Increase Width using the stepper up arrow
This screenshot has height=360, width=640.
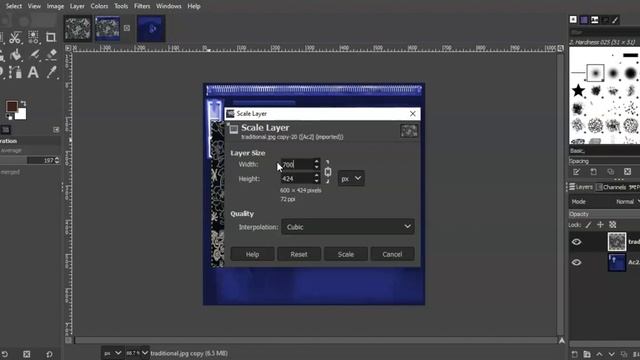pyautogui.click(x=316, y=161)
